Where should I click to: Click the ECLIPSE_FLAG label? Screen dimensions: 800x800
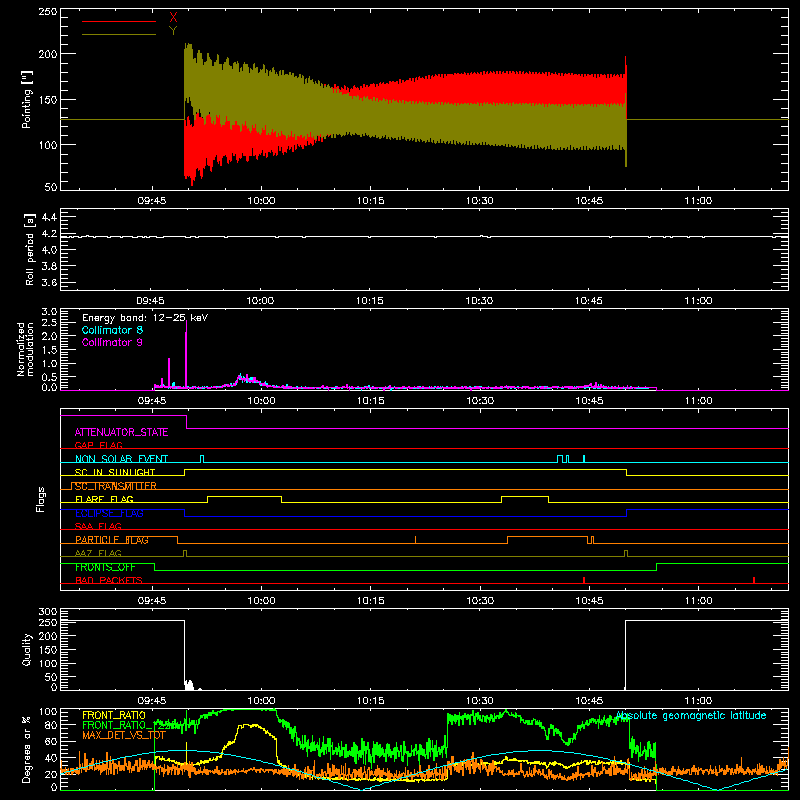109,513
